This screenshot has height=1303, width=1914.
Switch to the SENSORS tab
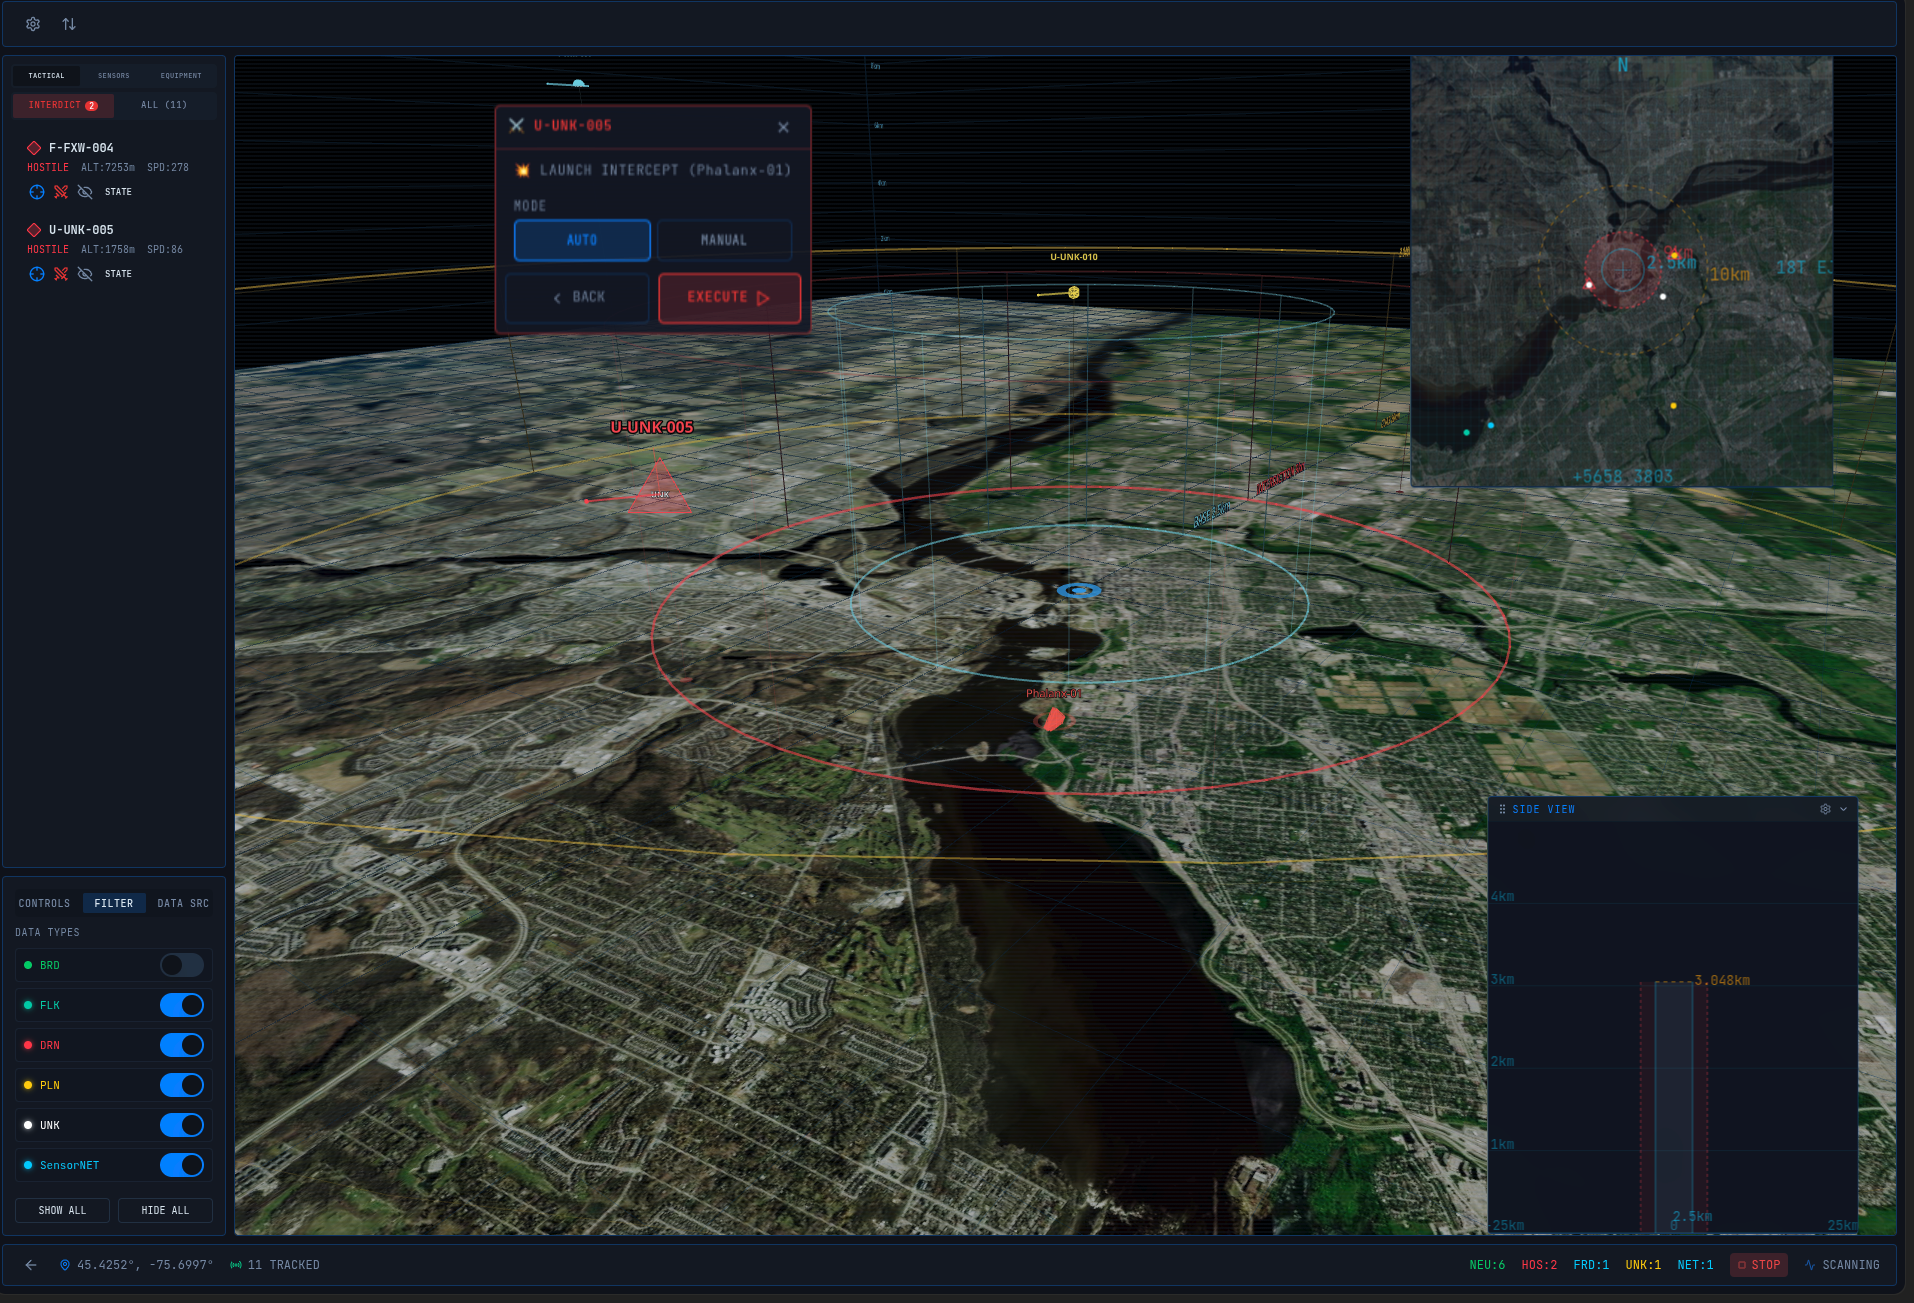(x=113, y=75)
